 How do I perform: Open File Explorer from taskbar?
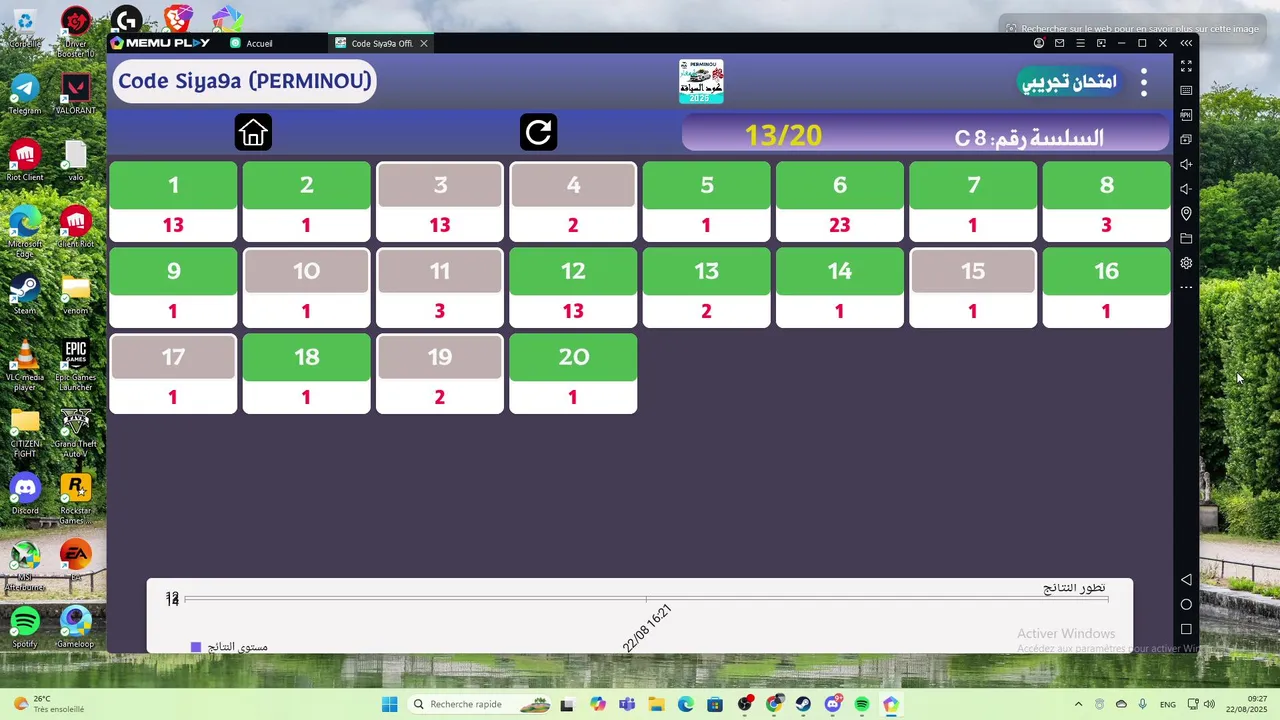coord(656,704)
